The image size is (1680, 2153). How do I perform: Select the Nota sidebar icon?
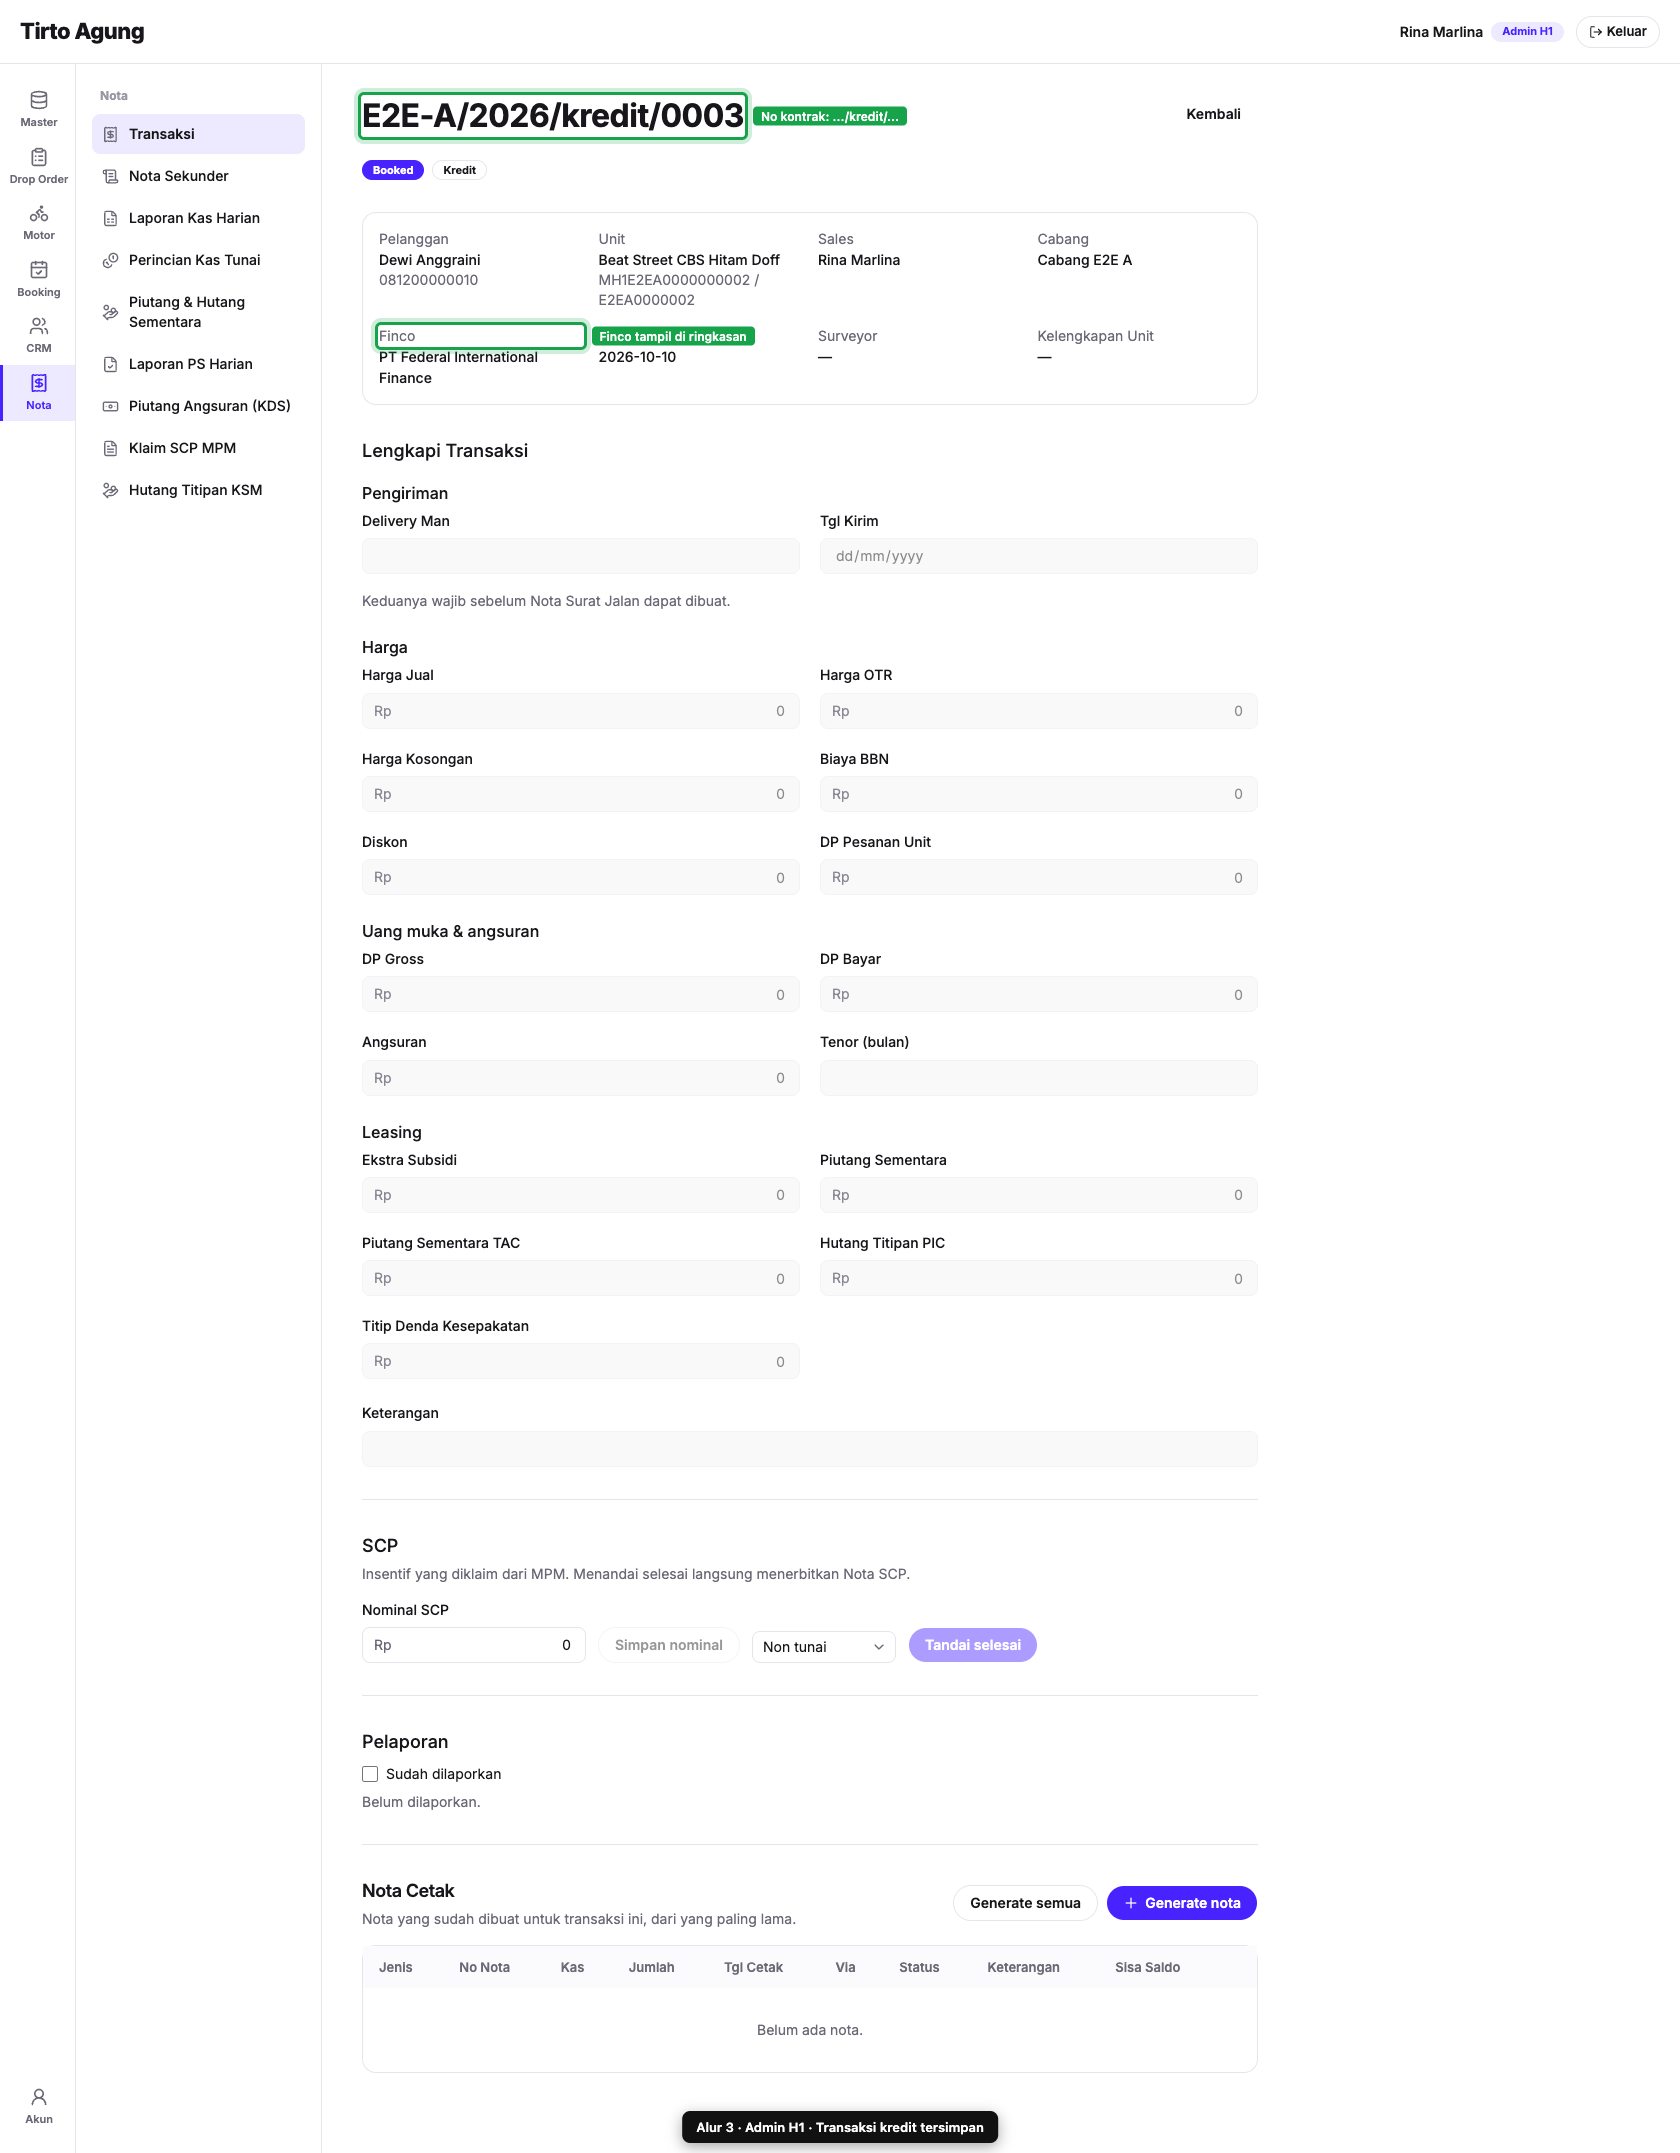[x=39, y=383]
